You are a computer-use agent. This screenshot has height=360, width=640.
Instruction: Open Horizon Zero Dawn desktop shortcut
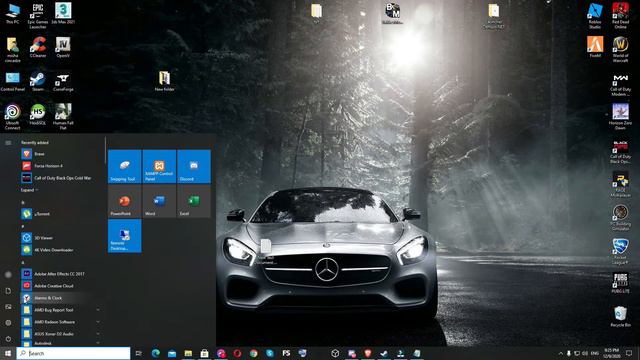coord(620,117)
